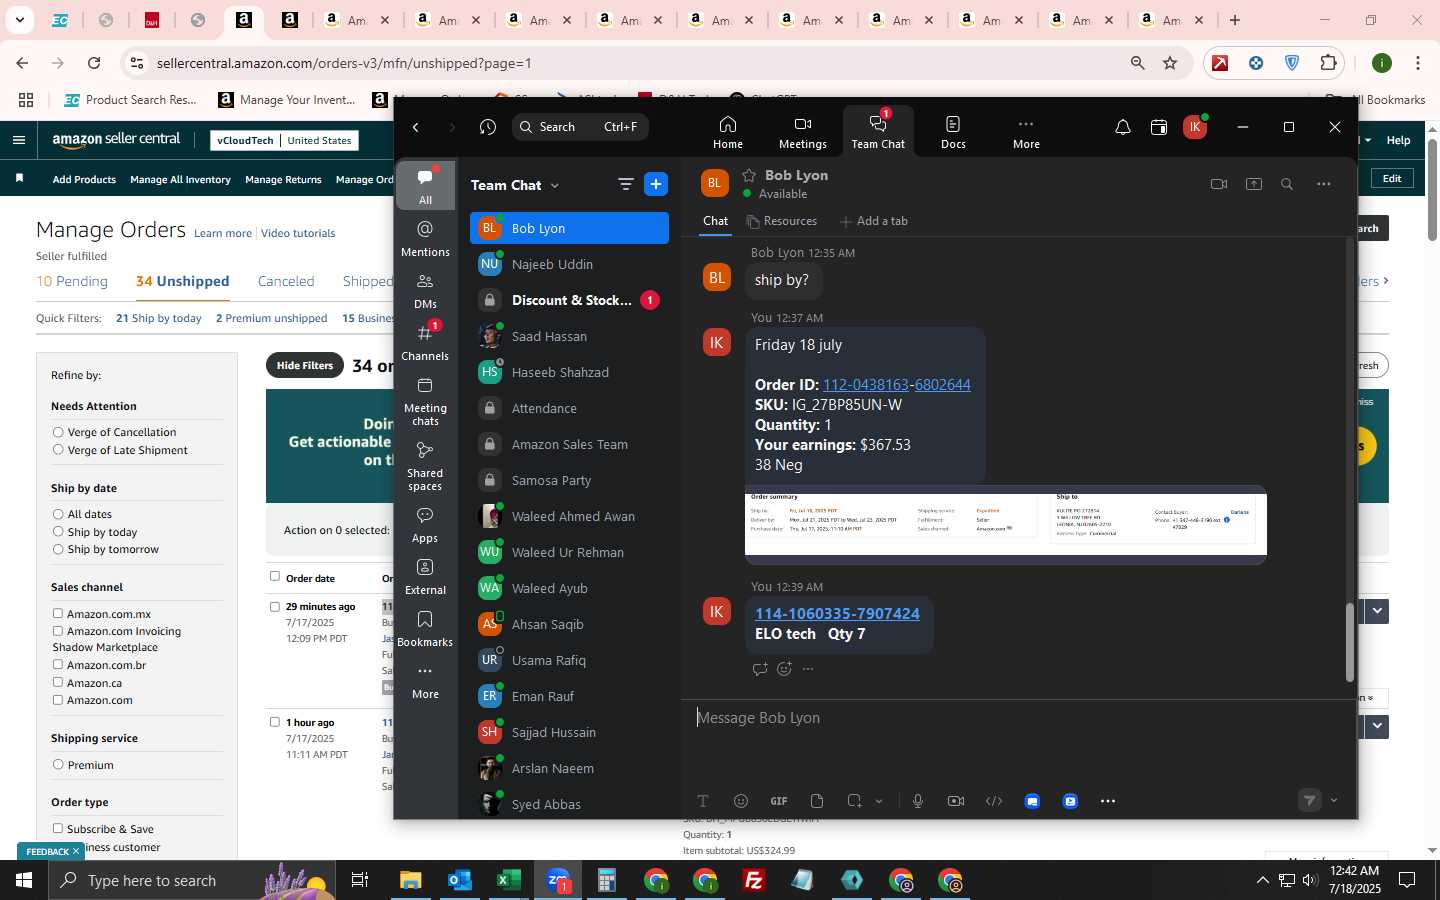Open External in Zoom sidebar

click(425, 577)
